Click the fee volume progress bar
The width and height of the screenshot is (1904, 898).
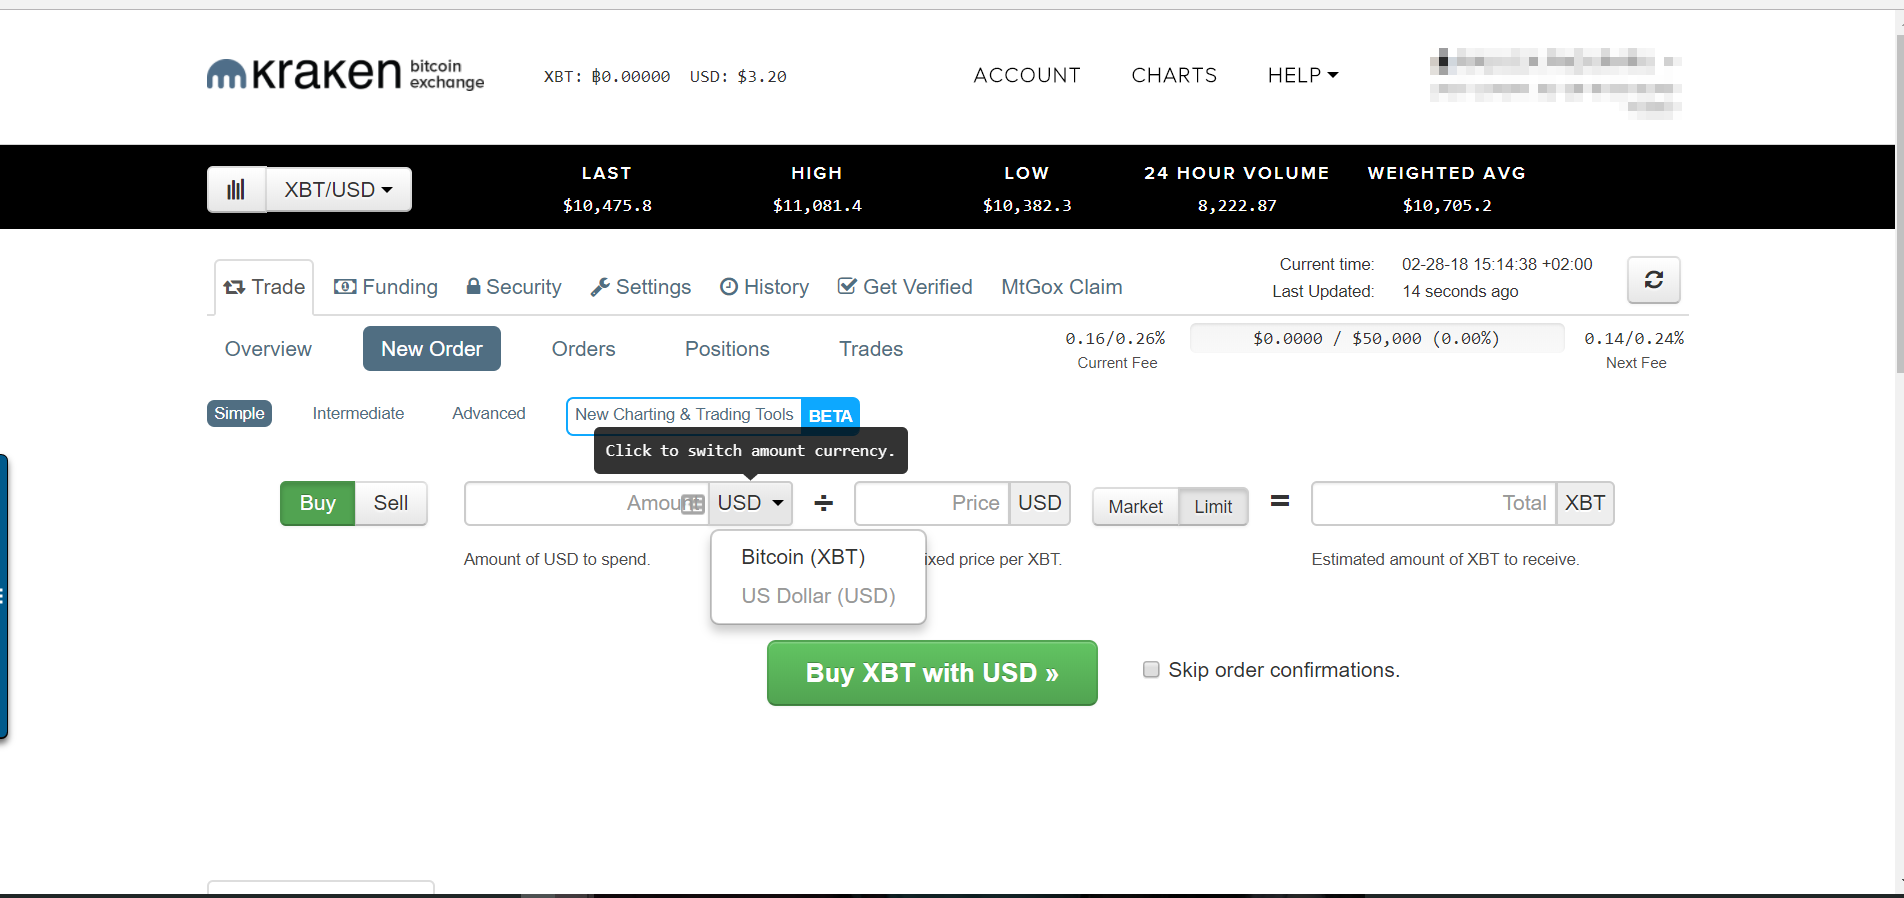[x=1377, y=338]
